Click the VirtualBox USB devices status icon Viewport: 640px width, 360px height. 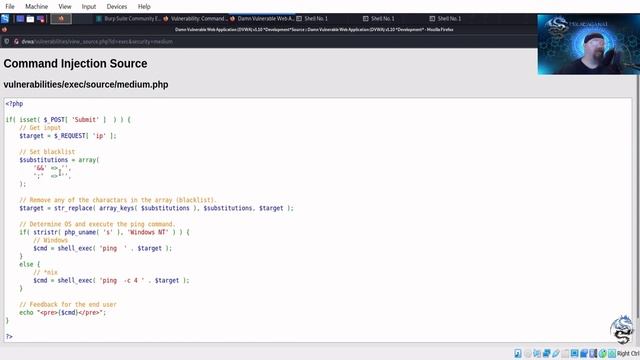point(556,353)
